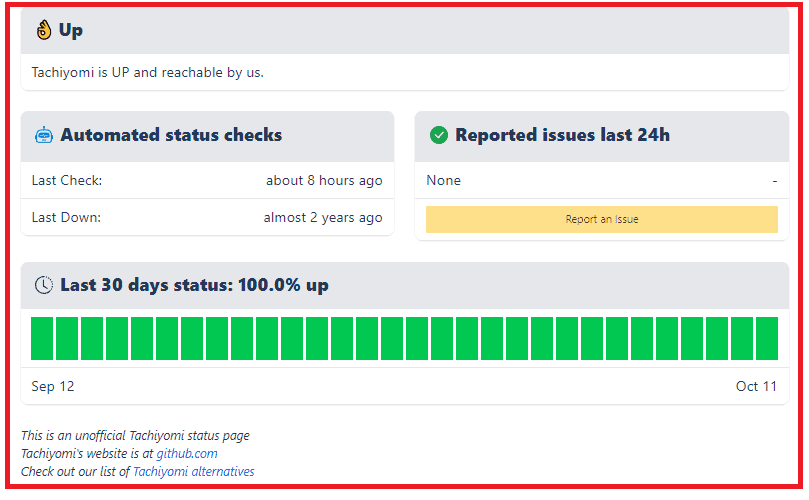Click 'This is an unofficial Tachiyomi status page' text
The image size is (809, 500).
pyautogui.click(x=135, y=436)
